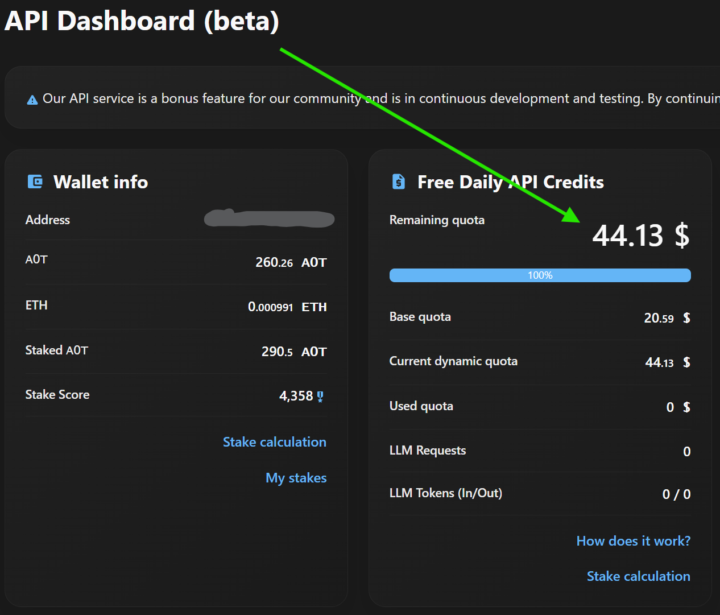Click the Wallet info heading

(x=101, y=182)
